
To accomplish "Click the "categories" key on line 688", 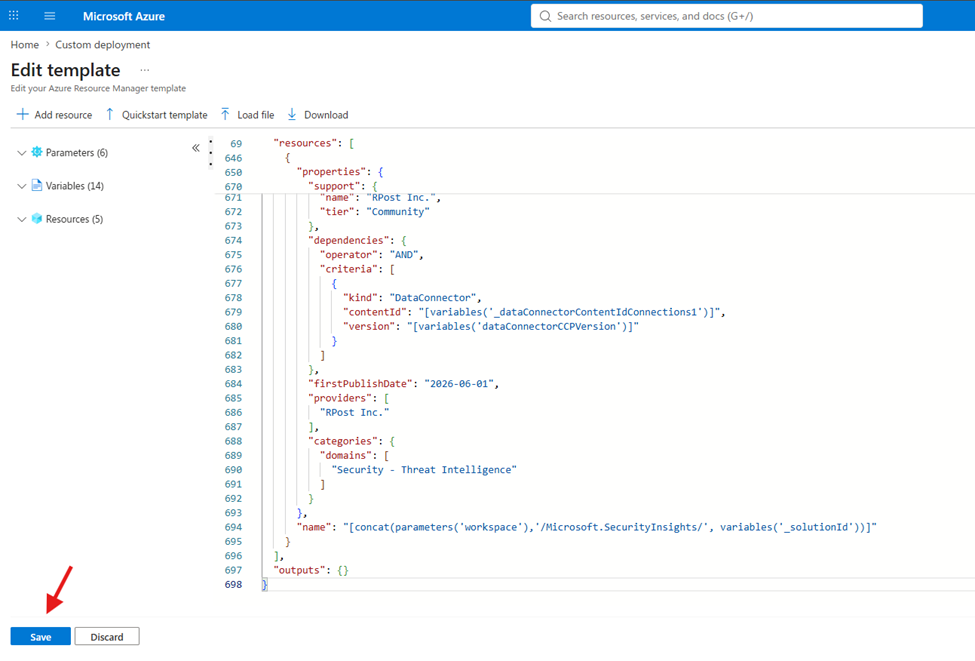I will click(343, 441).
